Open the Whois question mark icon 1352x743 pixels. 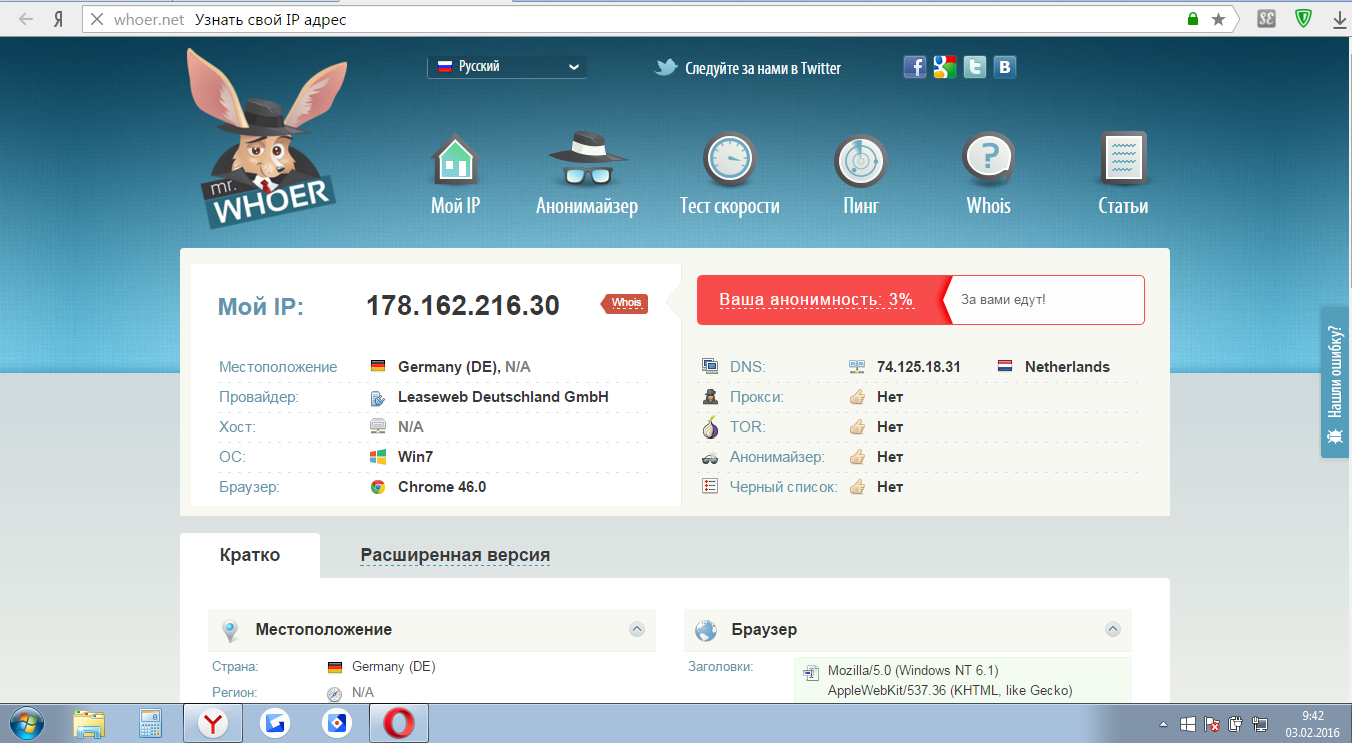(988, 160)
